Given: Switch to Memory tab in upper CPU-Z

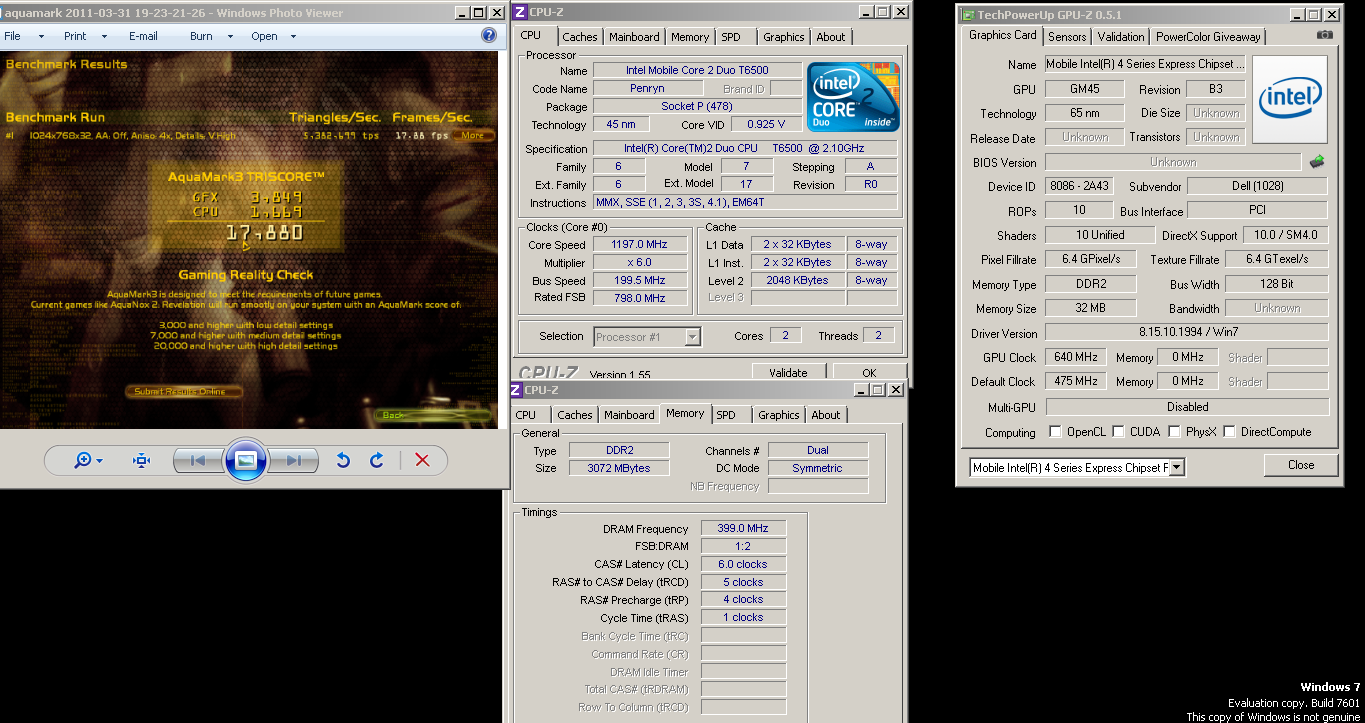Looking at the screenshot, I should click(690, 37).
